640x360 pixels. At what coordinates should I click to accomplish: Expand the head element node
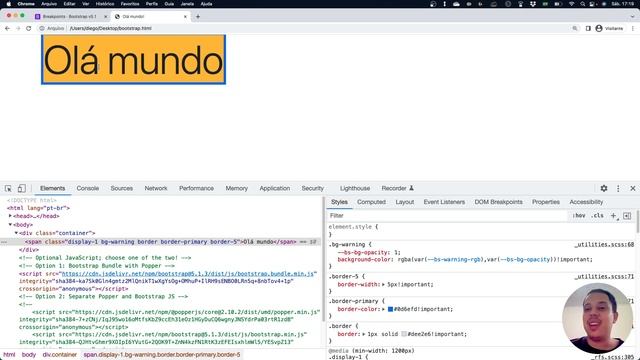pyautogui.click(x=10, y=216)
